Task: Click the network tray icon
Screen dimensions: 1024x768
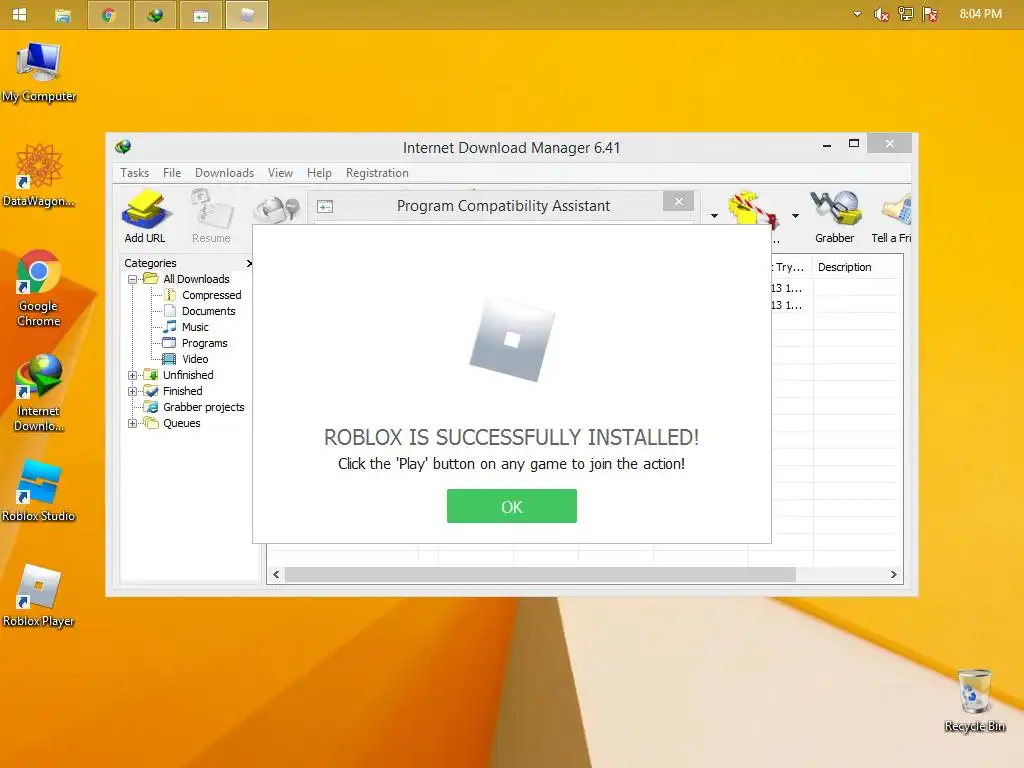Action: click(906, 14)
